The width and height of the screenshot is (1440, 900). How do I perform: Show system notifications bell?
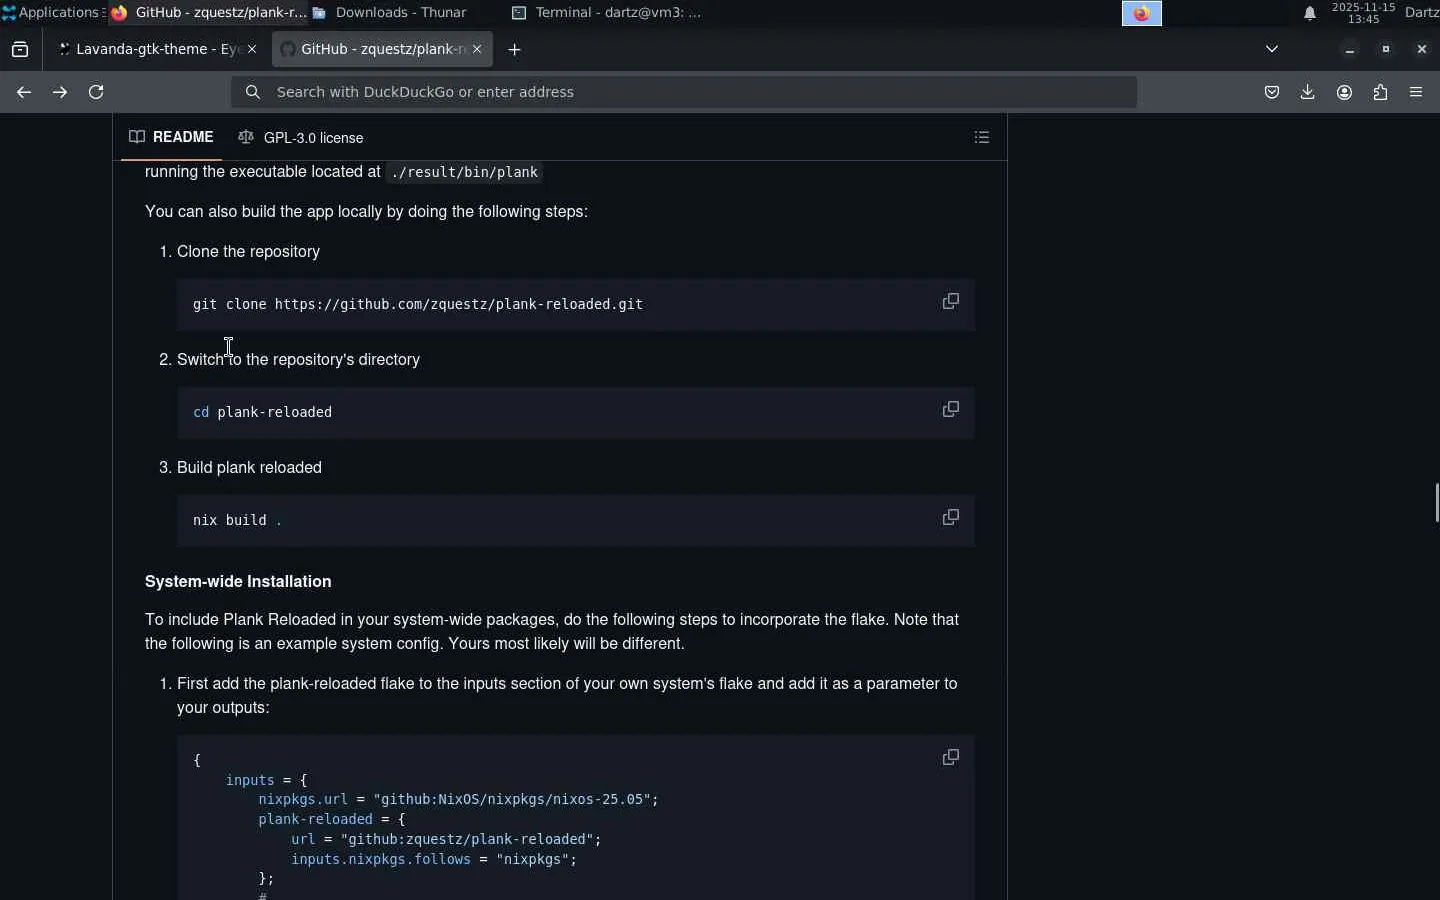click(1310, 13)
